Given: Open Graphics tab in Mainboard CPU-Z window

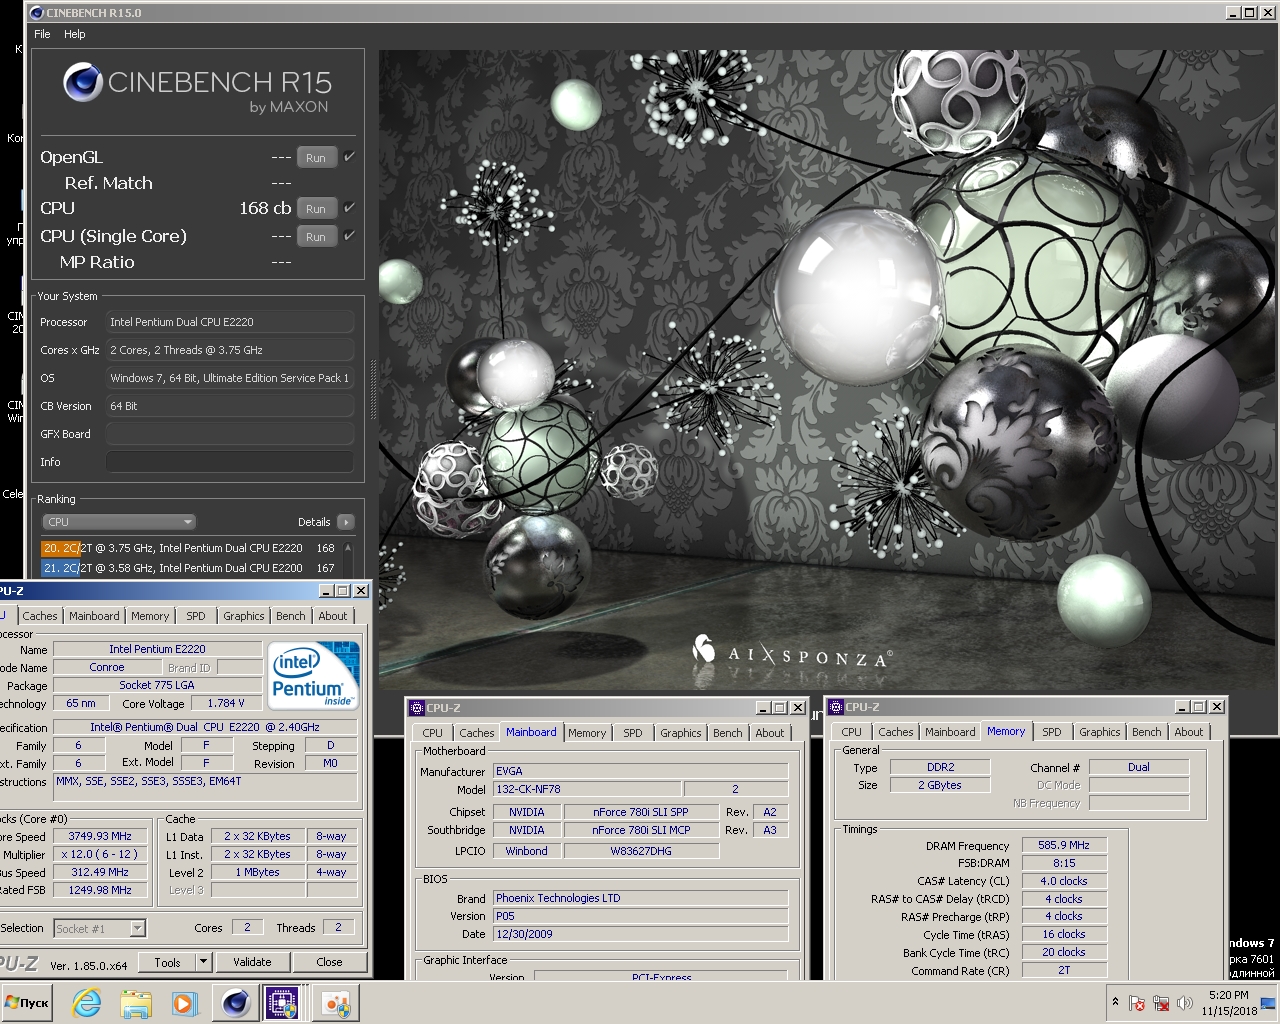Looking at the screenshot, I should coord(681,733).
